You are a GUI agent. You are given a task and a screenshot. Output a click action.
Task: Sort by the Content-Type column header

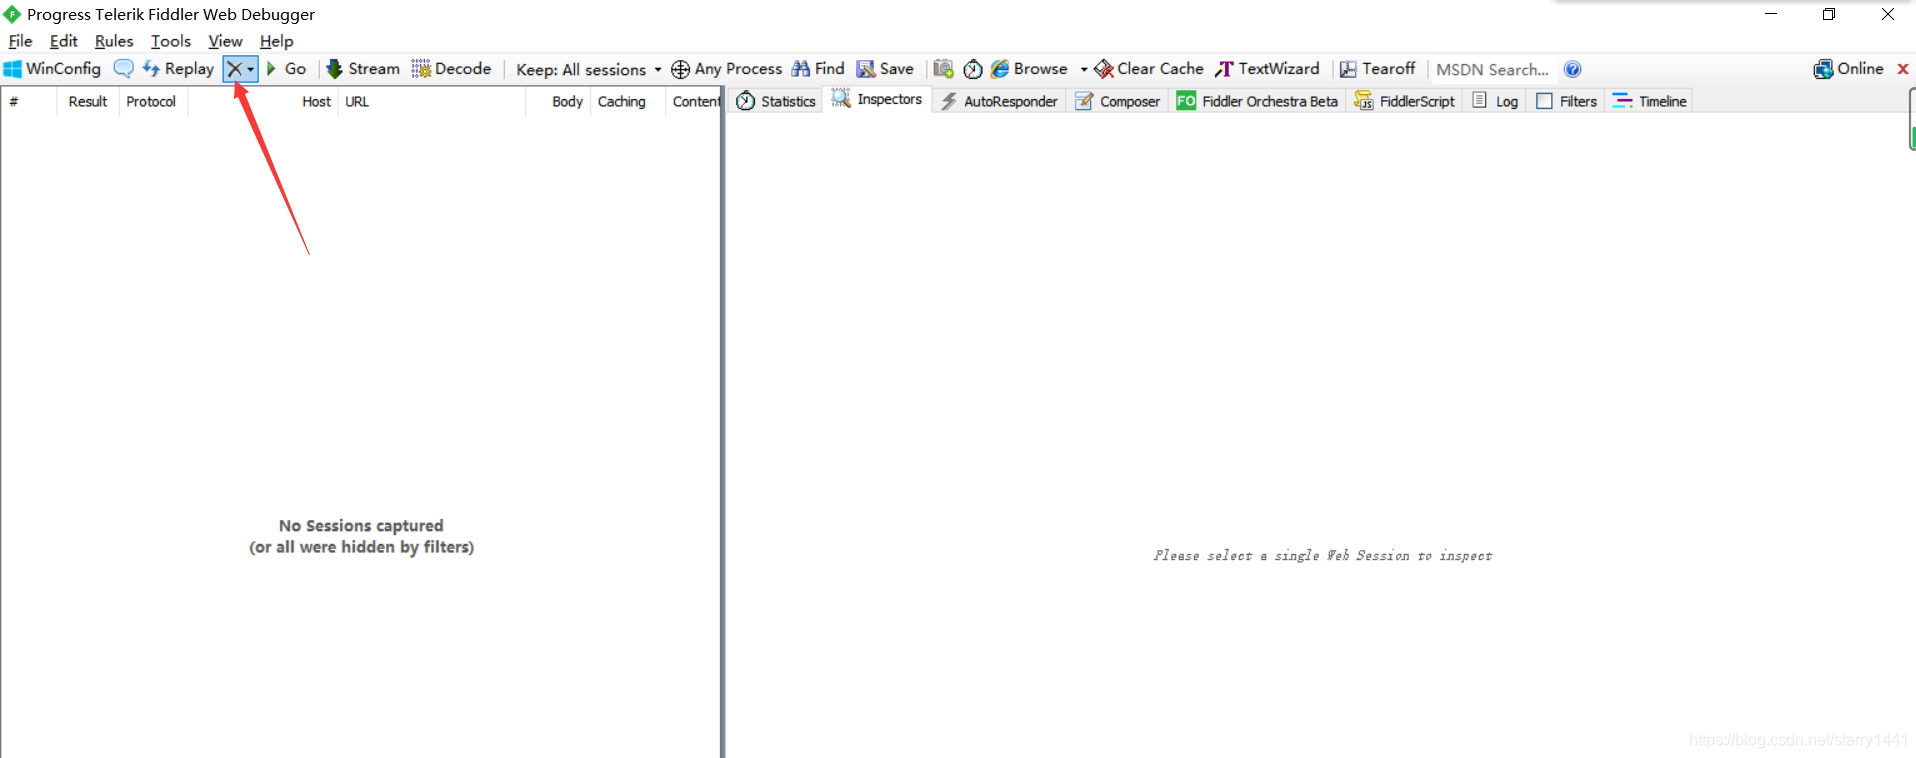(x=693, y=101)
